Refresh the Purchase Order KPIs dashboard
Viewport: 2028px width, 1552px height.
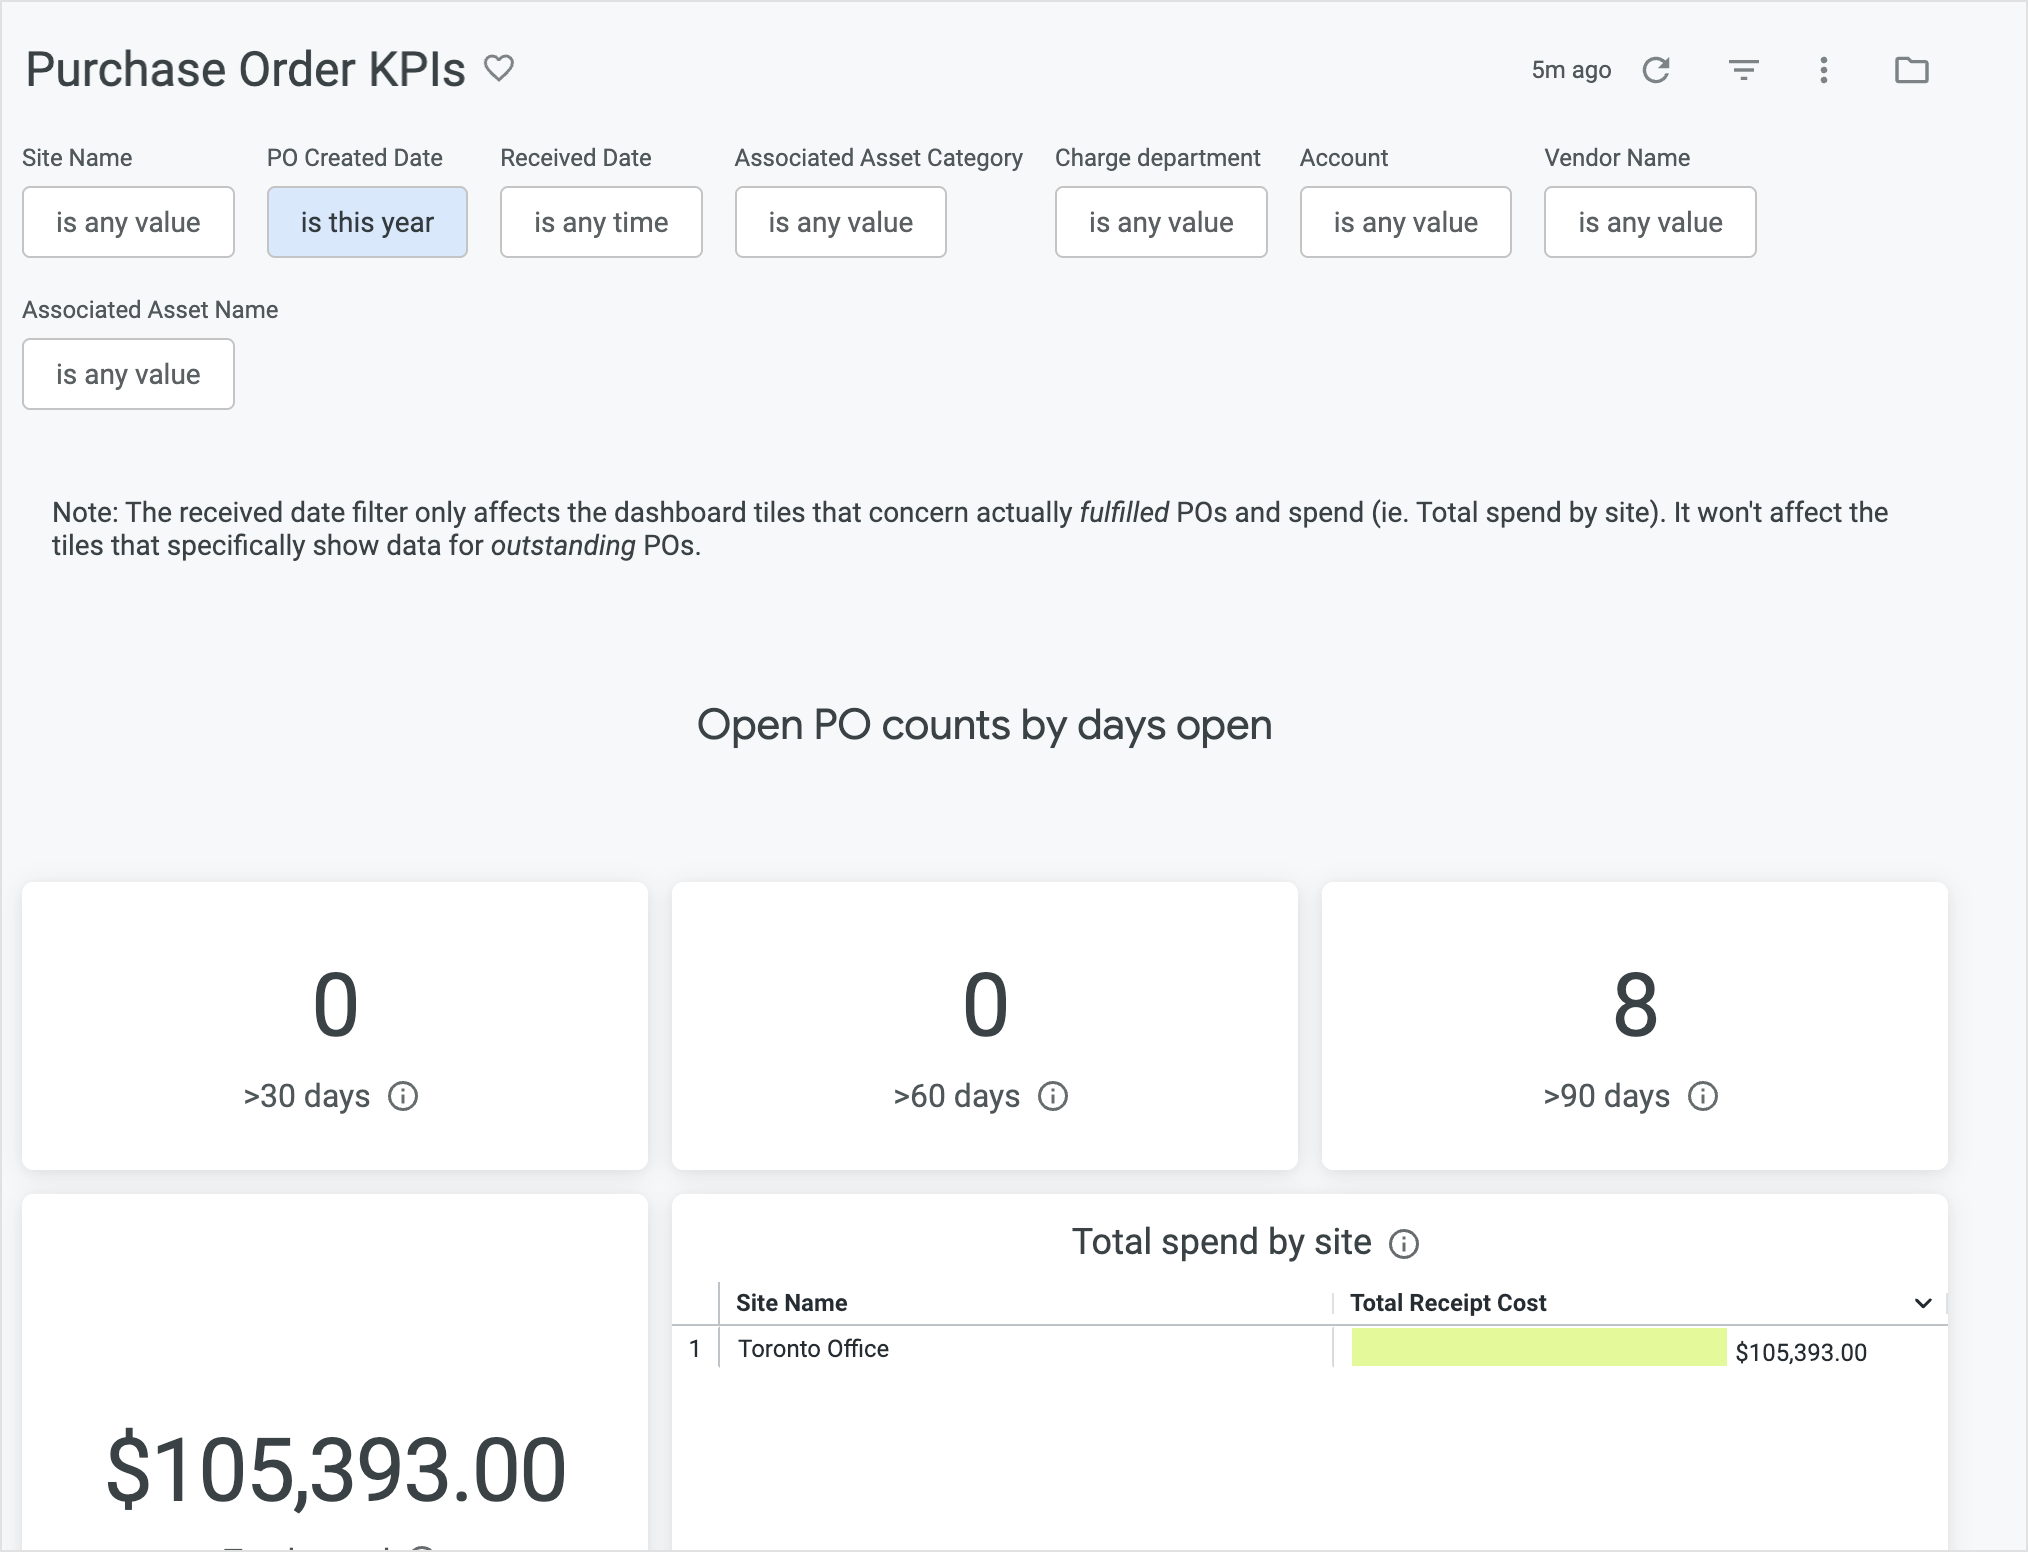pyautogui.click(x=1657, y=69)
